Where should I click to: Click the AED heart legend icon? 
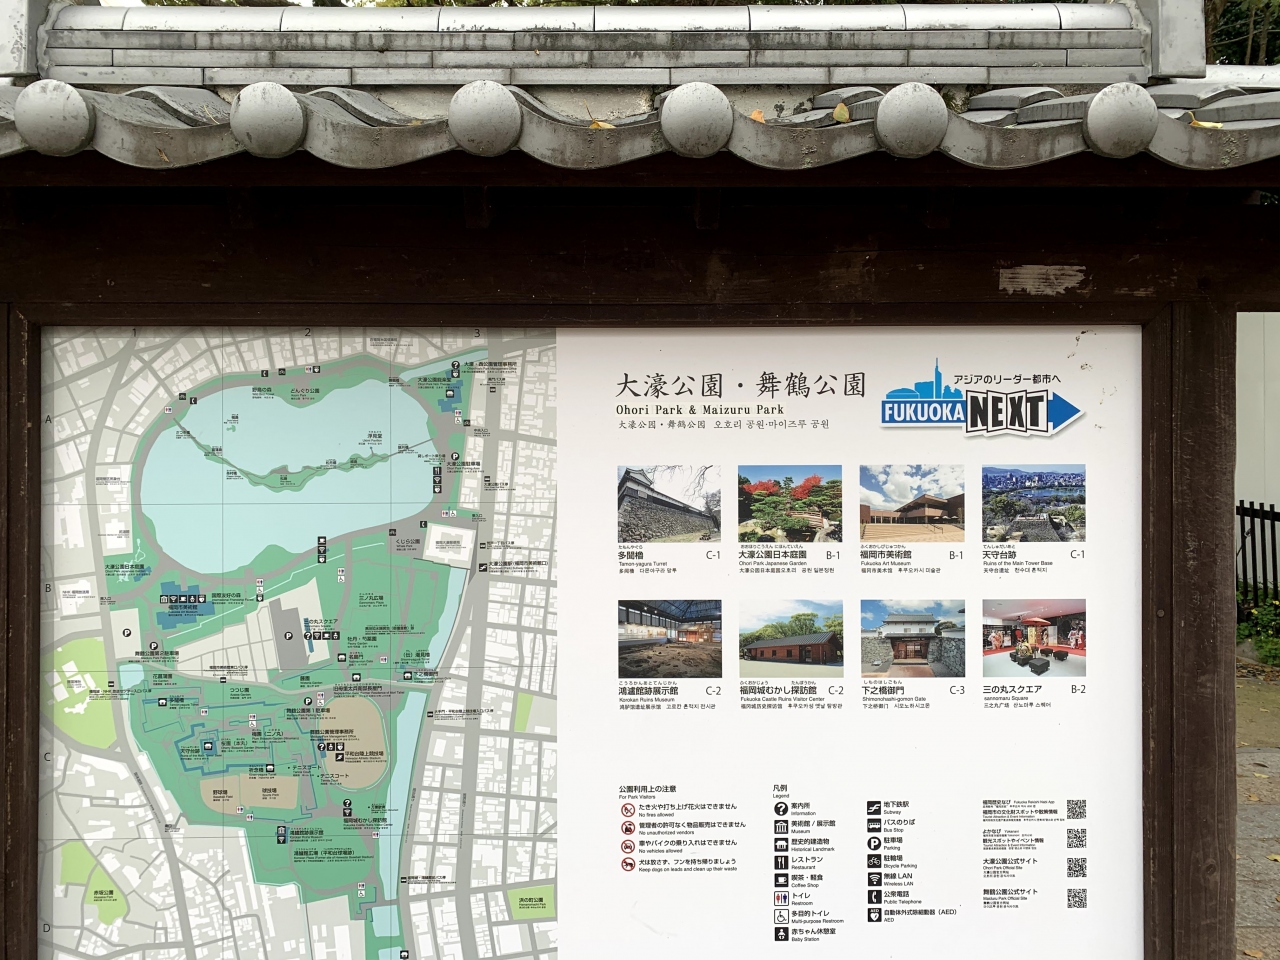(874, 915)
